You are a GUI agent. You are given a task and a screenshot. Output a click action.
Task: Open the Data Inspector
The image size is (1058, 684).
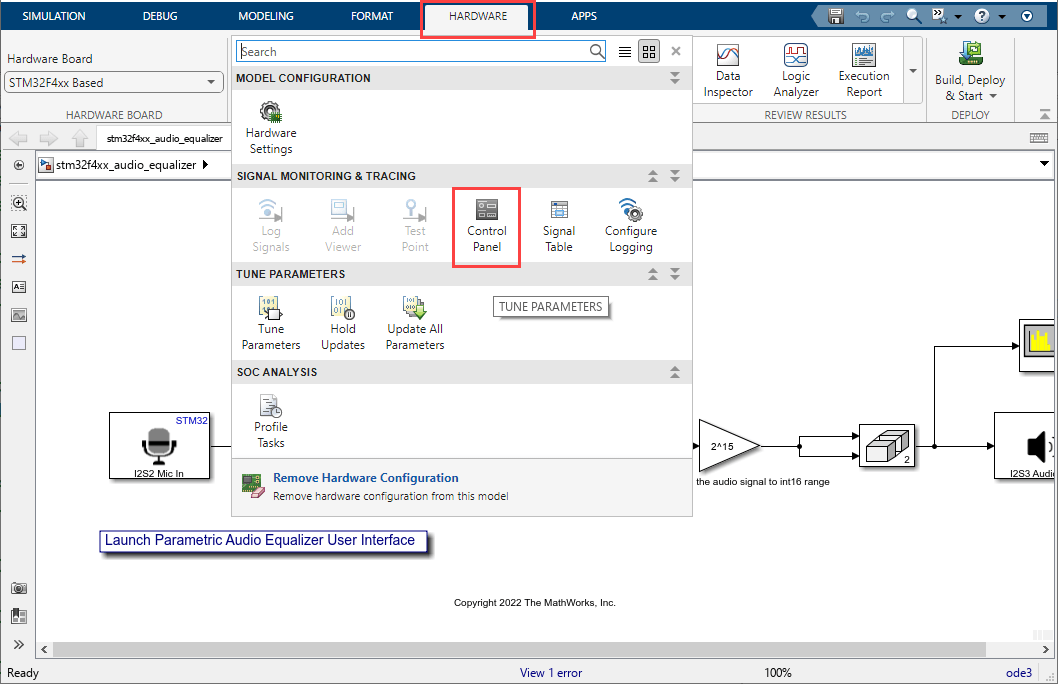(728, 70)
